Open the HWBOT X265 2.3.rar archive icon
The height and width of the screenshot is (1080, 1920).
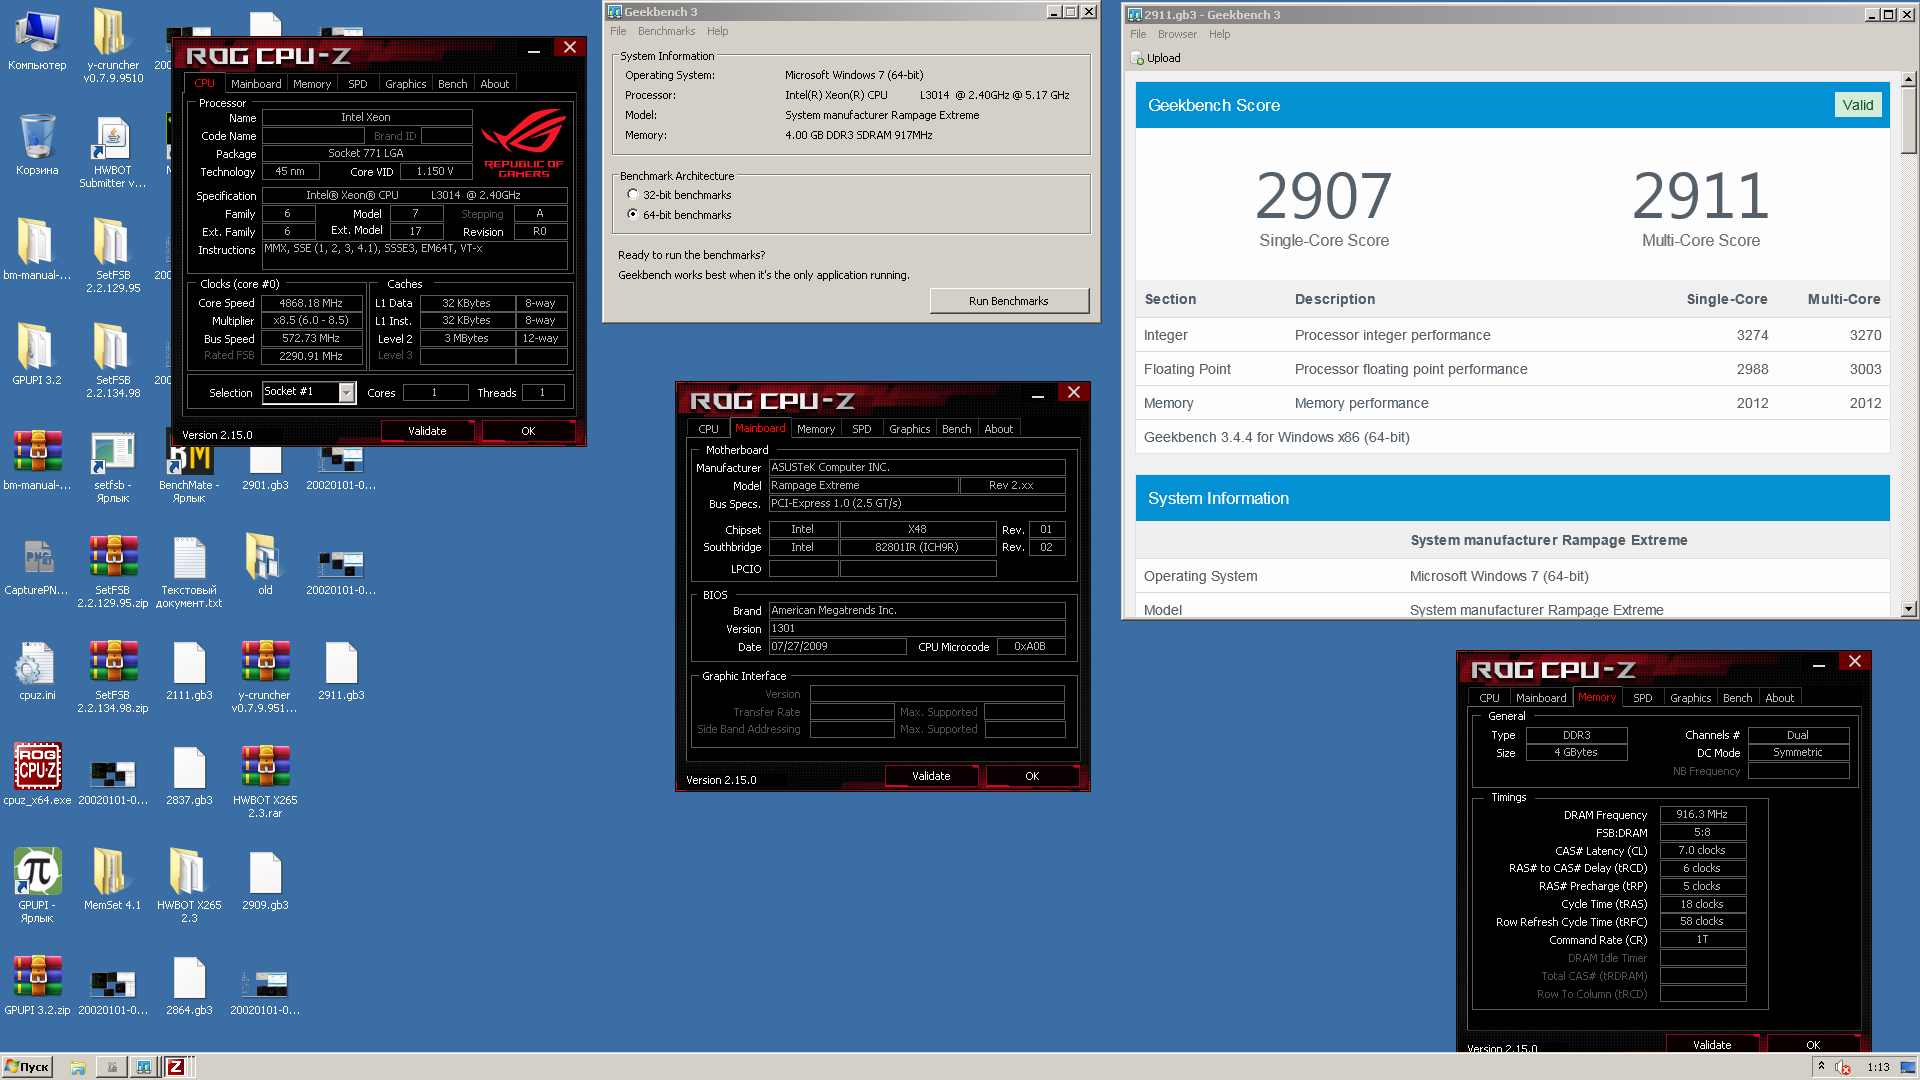265,782
